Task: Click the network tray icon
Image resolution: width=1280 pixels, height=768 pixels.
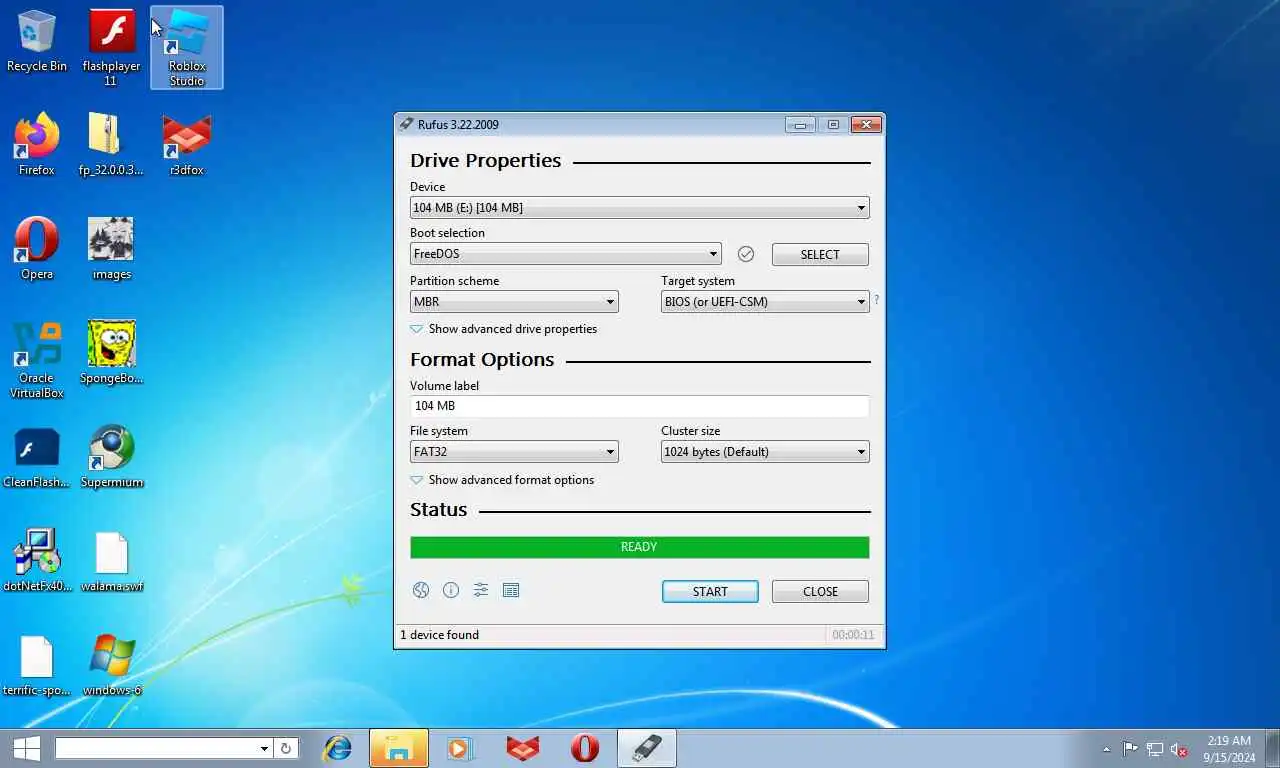Action: coord(1155,749)
